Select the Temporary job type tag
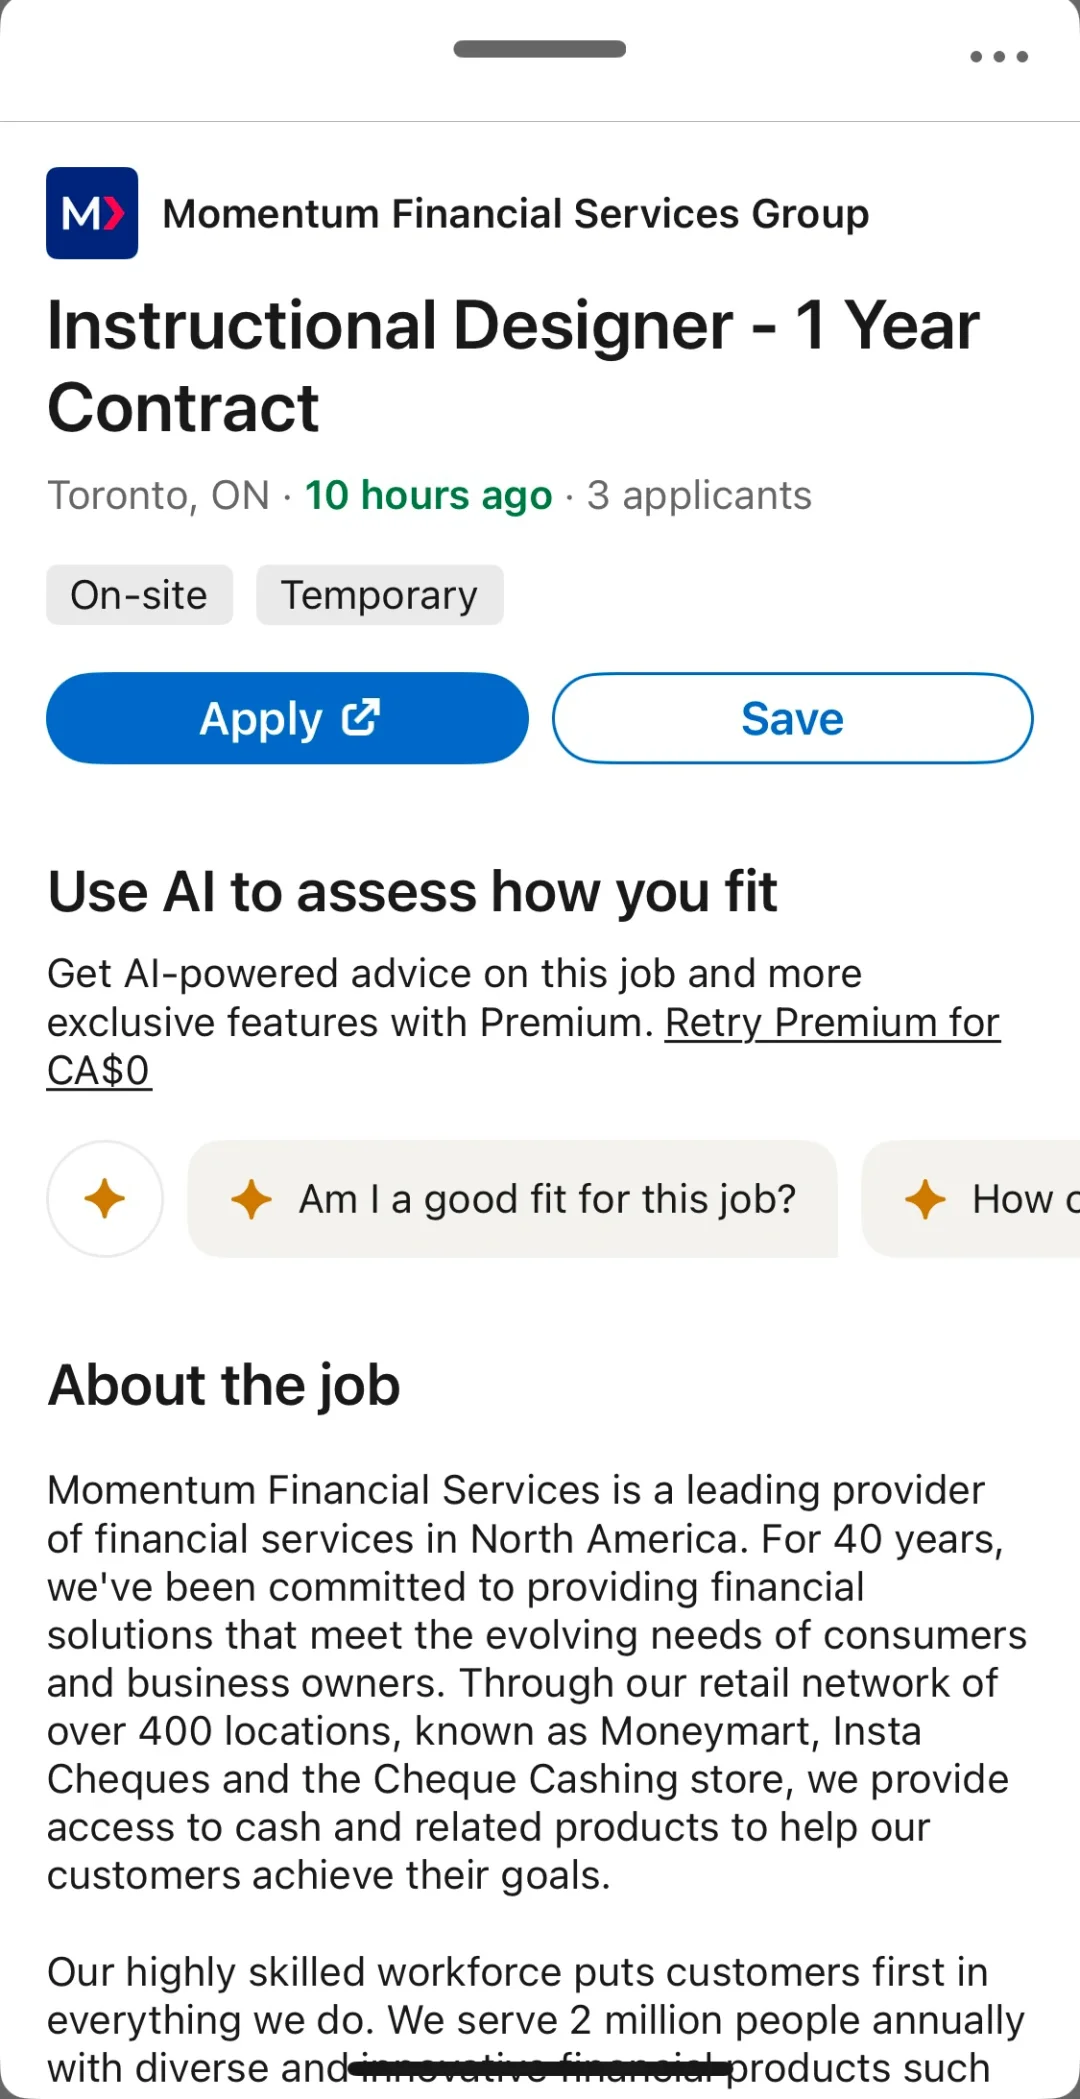This screenshot has height=2099, width=1080. 379,595
